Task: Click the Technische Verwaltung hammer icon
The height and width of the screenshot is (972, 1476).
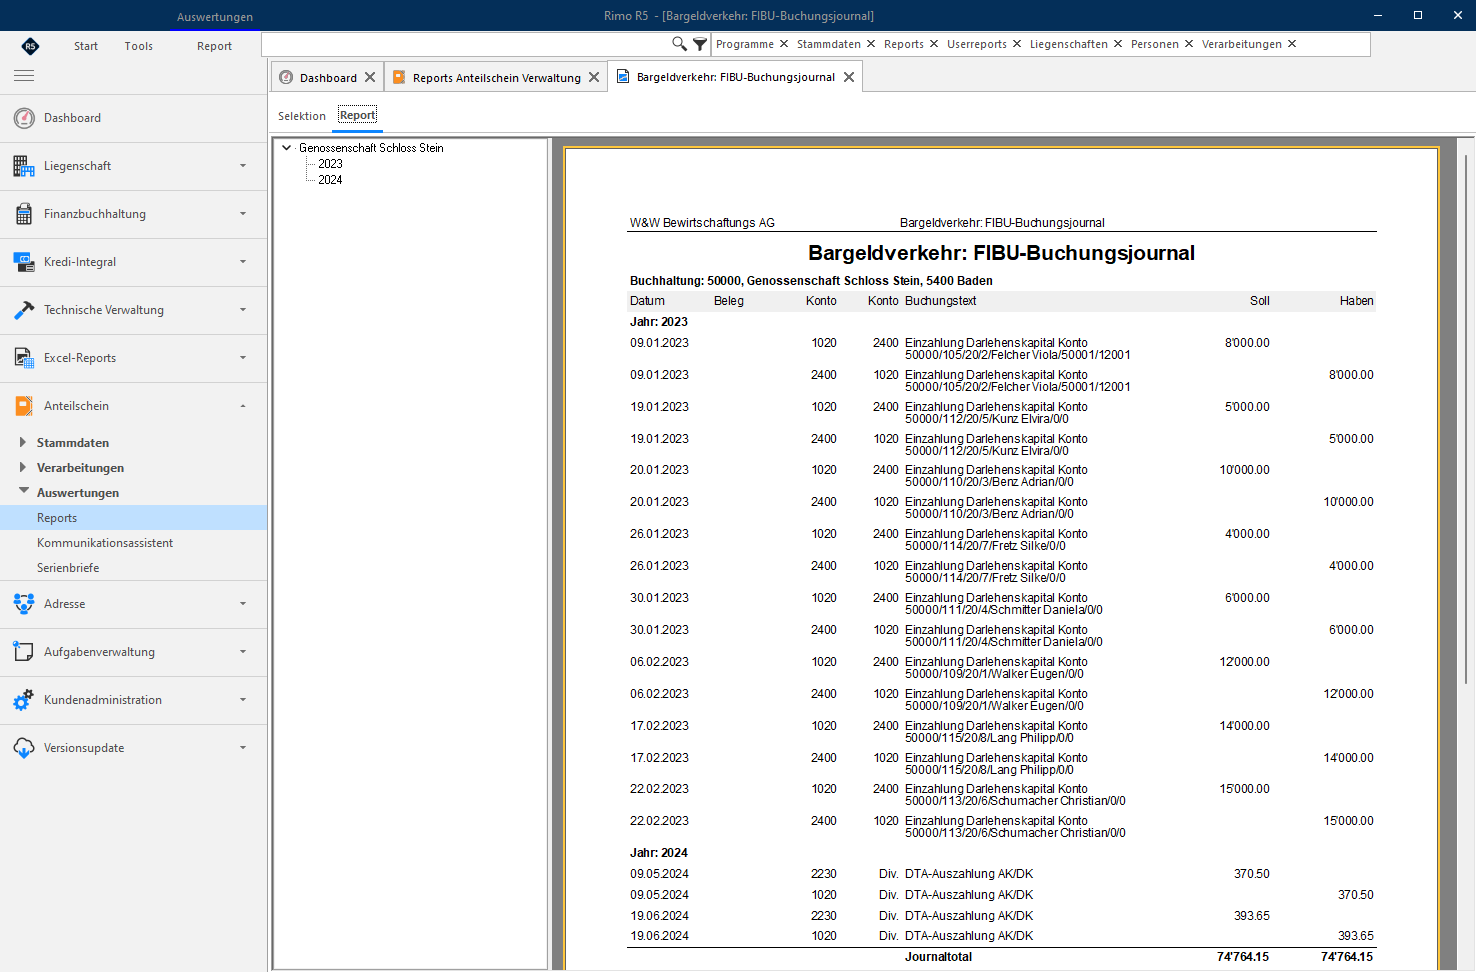Action: [x=24, y=310]
